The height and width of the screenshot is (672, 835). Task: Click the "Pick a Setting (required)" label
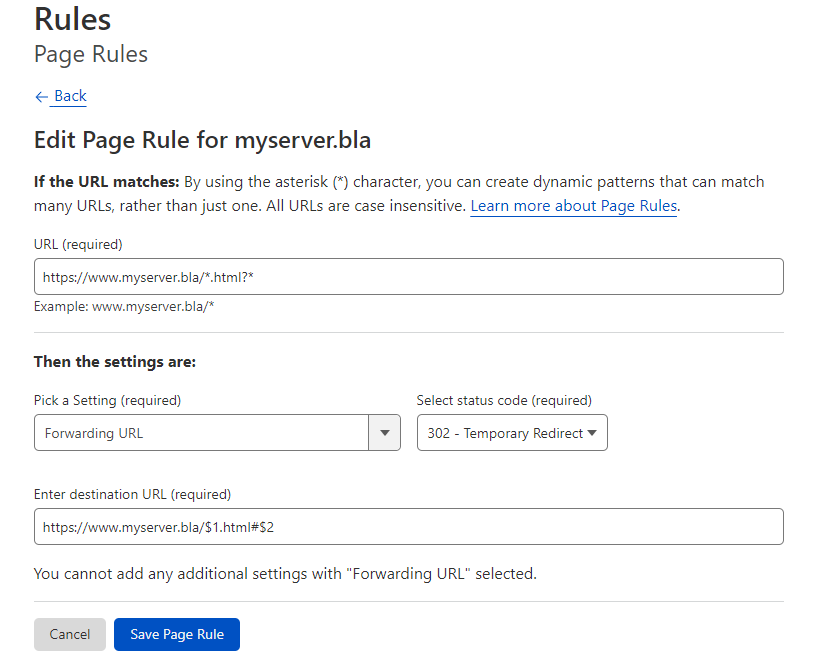click(107, 400)
